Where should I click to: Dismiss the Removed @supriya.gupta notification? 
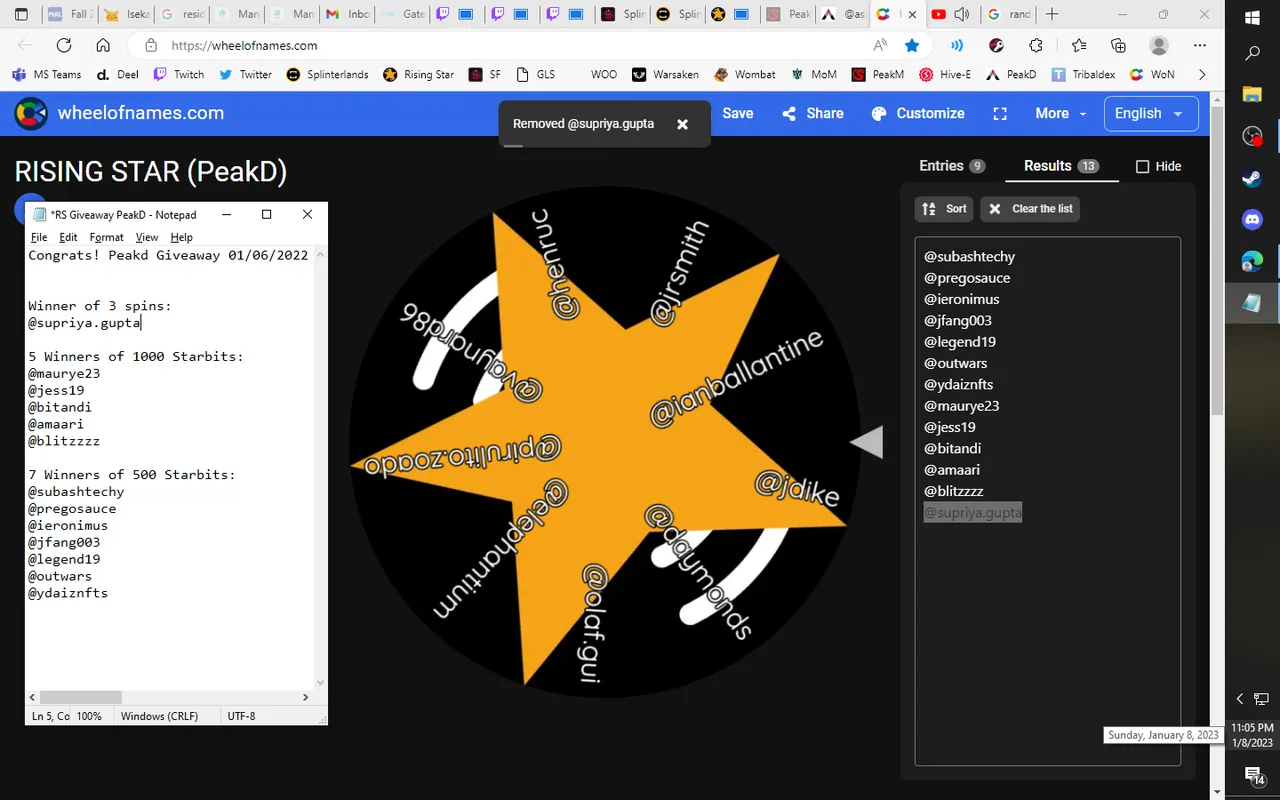[x=682, y=124]
